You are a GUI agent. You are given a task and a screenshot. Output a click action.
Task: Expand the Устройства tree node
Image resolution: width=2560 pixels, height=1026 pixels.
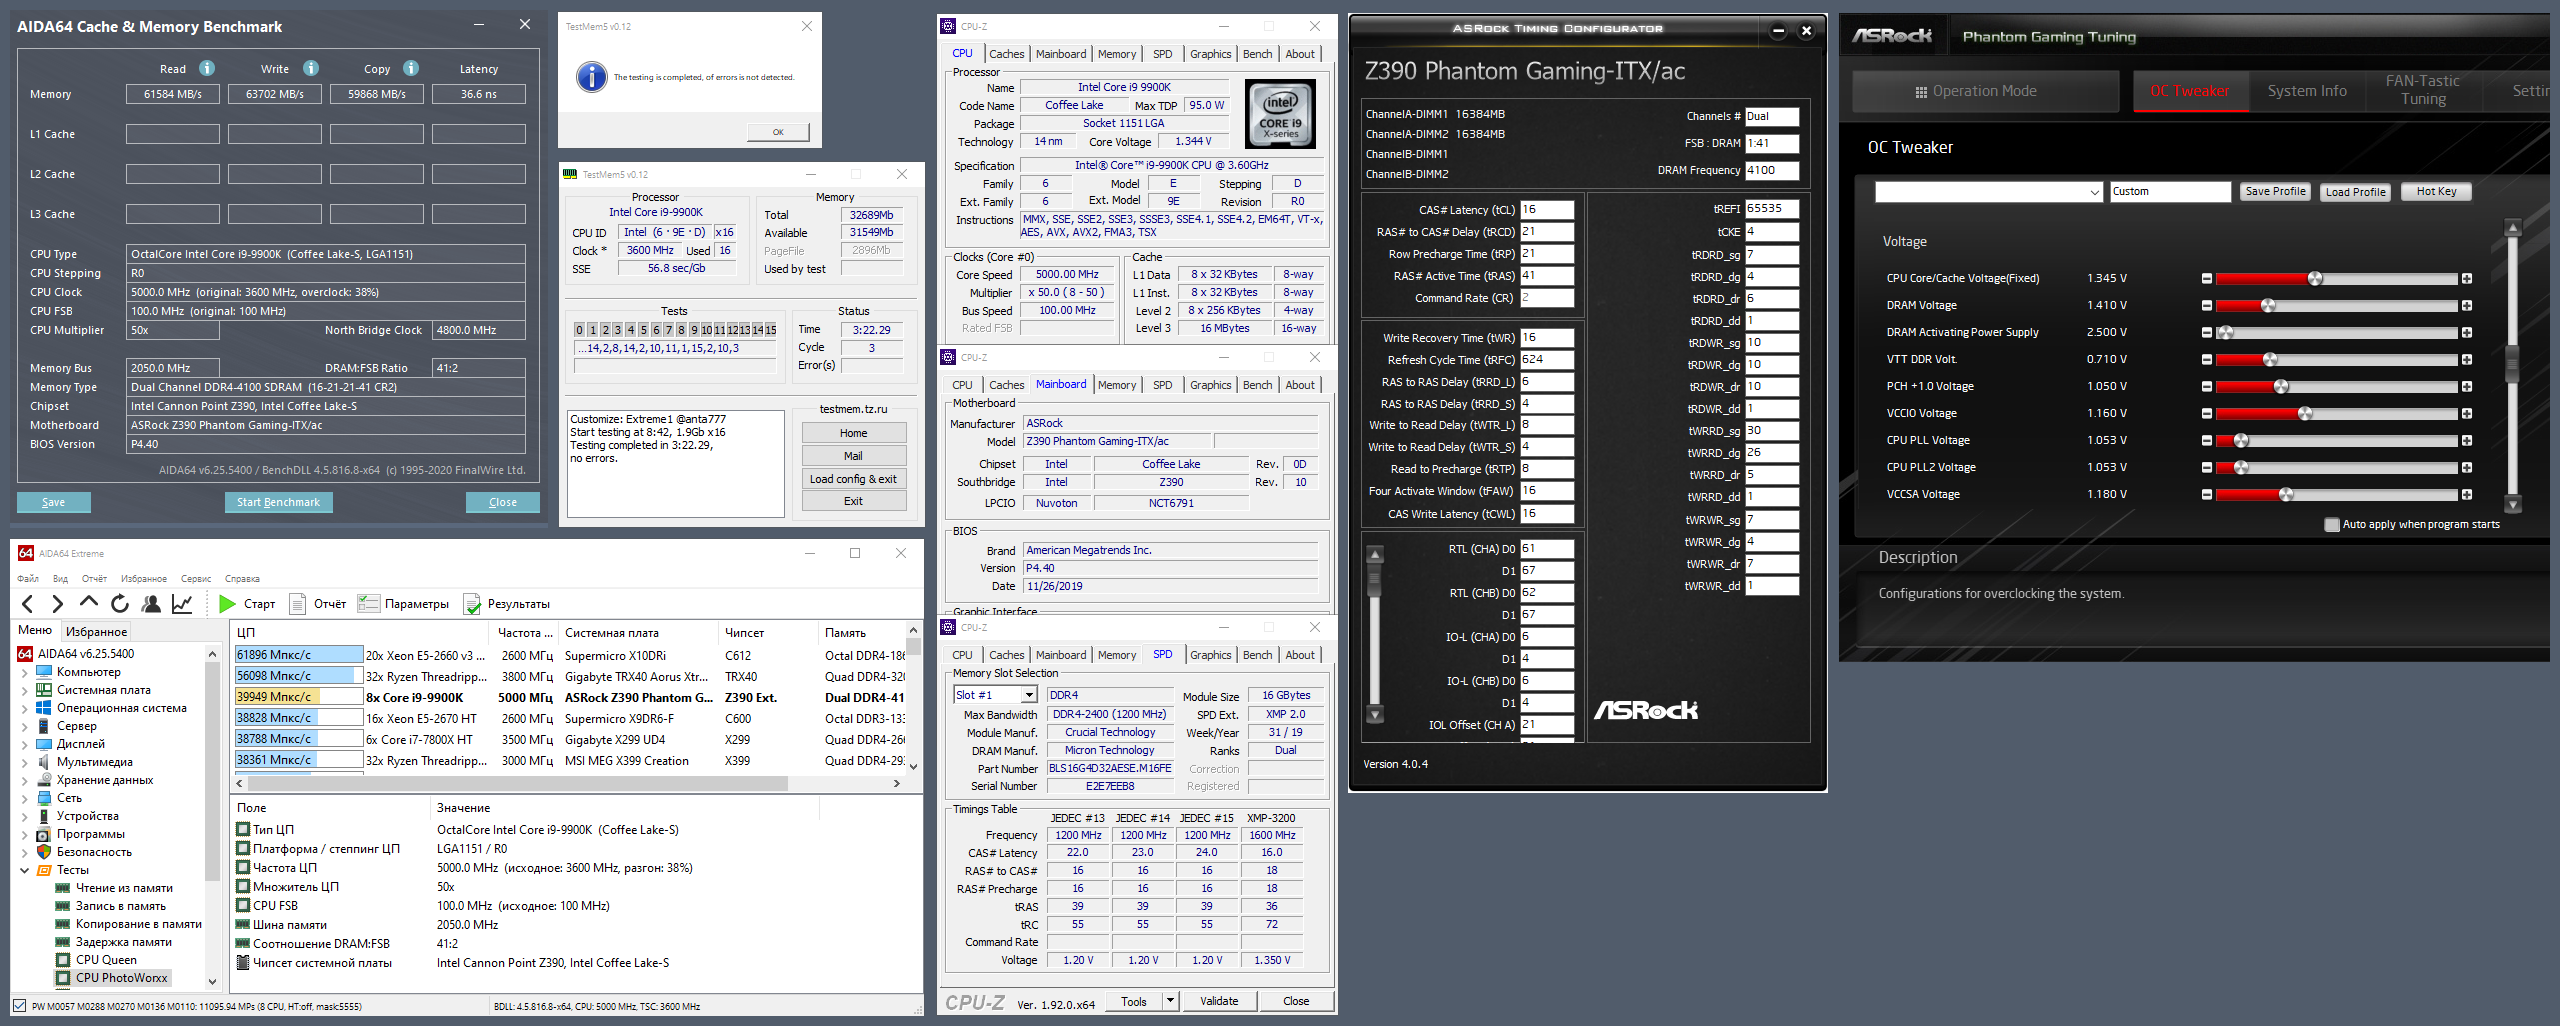tap(24, 816)
